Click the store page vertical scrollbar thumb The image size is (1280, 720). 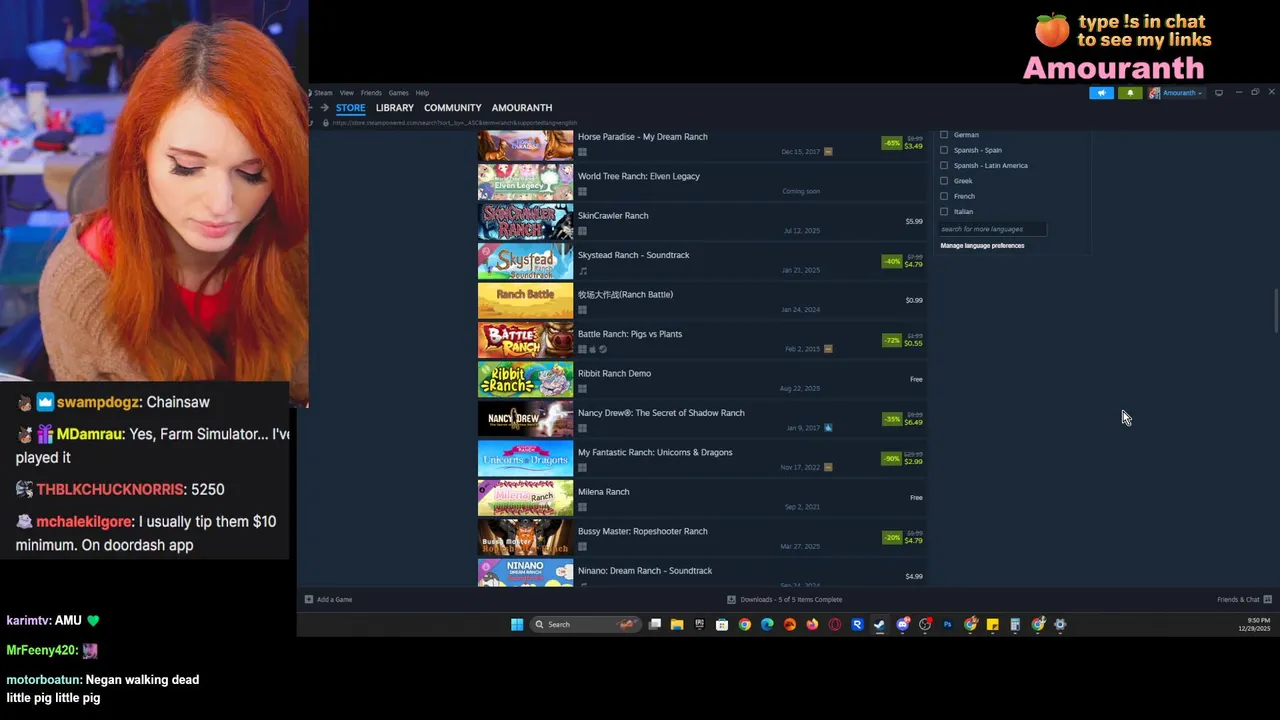pos(1275,311)
